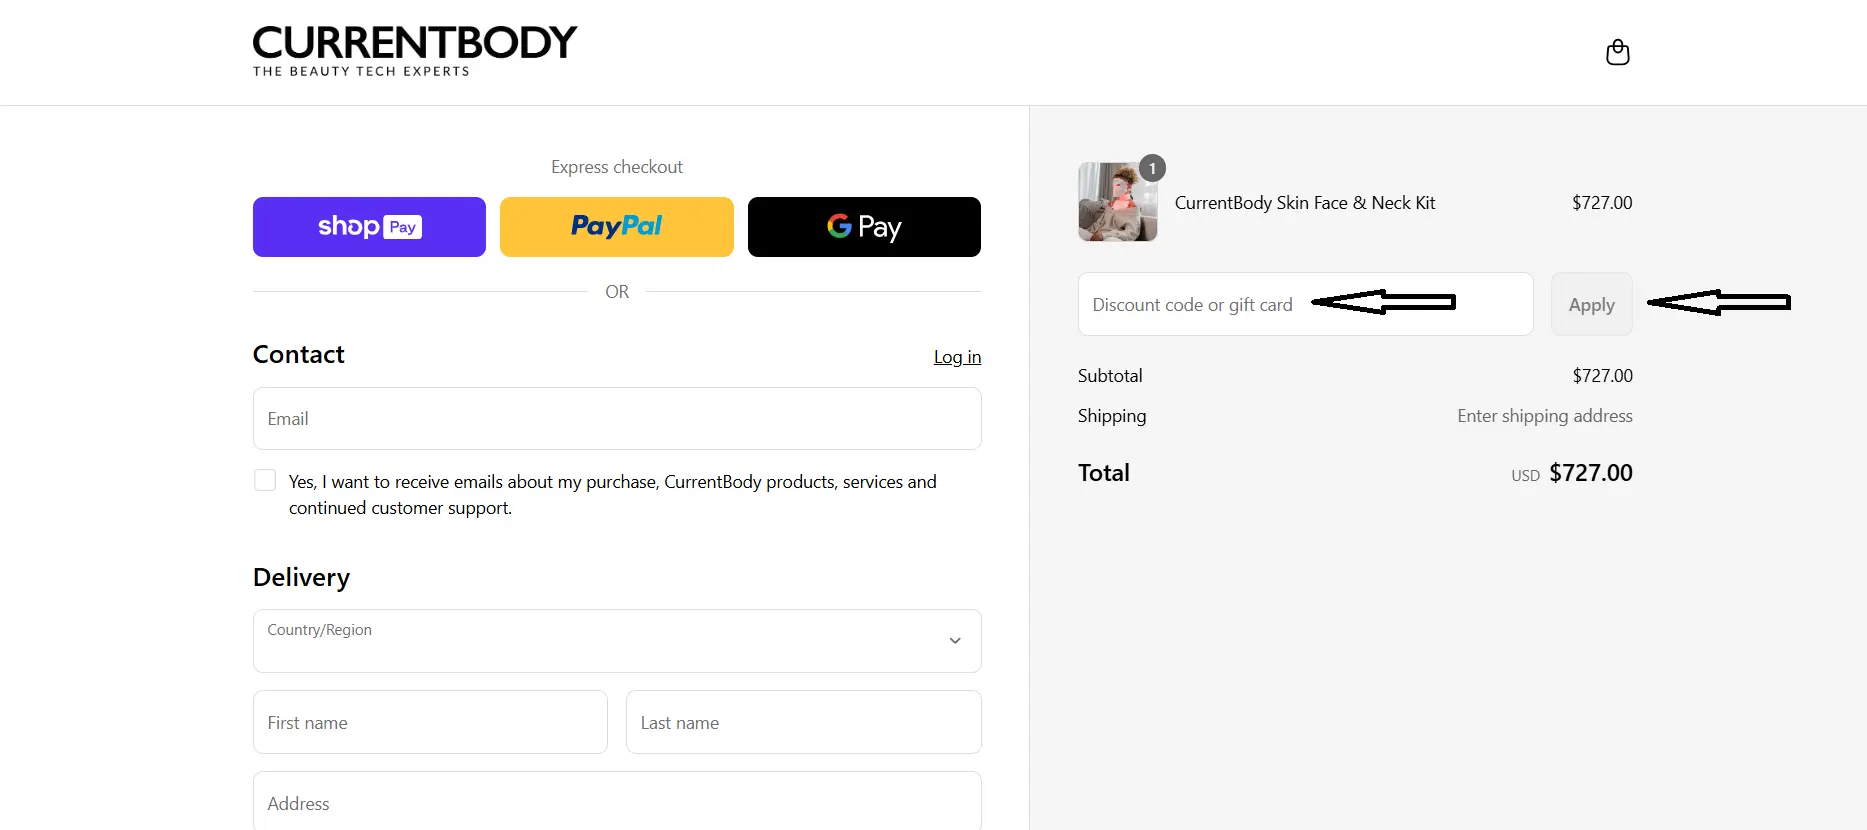Viewport: 1867px width, 830px height.
Task: Open the shopping bag cart icon
Action: pyautogui.click(x=1617, y=52)
